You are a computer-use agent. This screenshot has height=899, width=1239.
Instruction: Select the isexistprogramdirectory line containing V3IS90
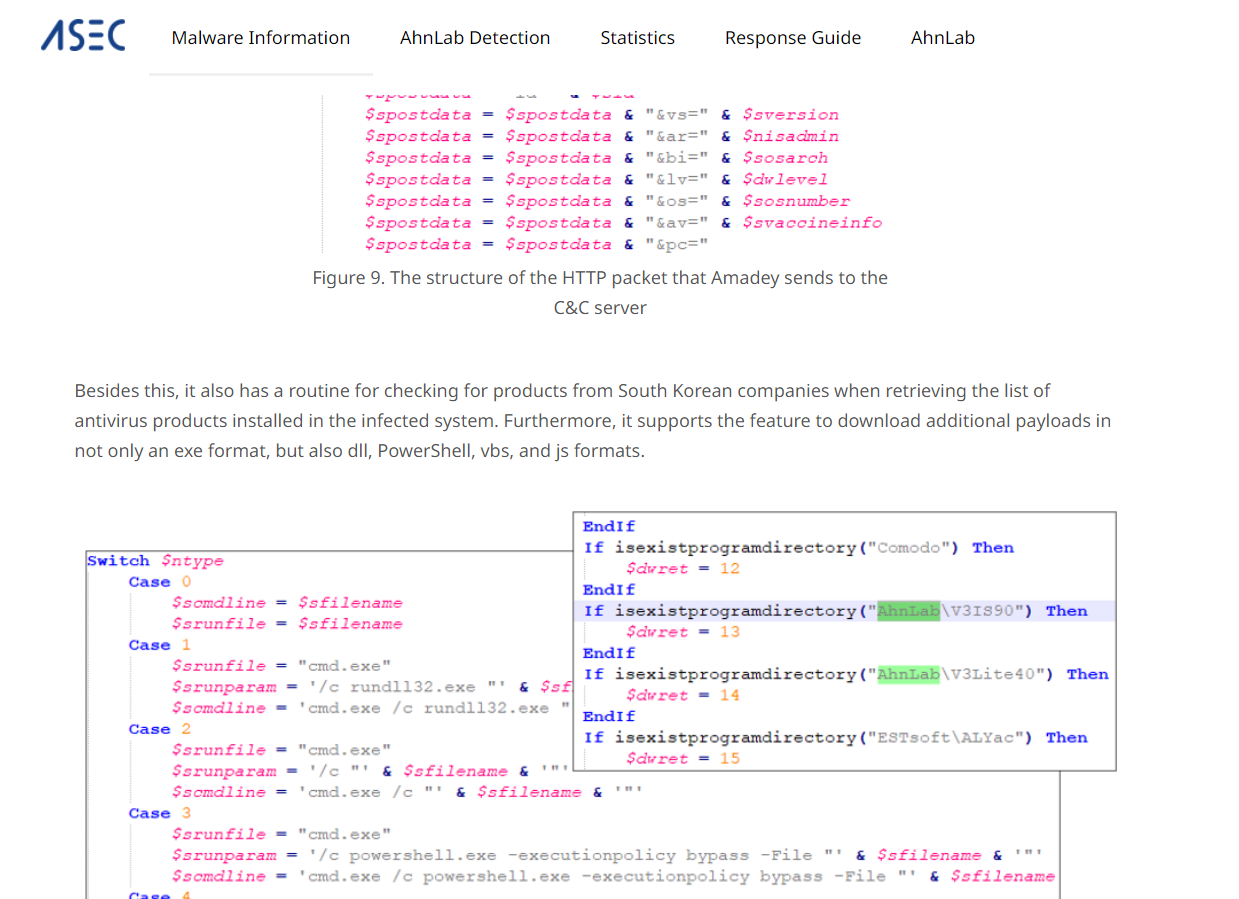(x=836, y=611)
